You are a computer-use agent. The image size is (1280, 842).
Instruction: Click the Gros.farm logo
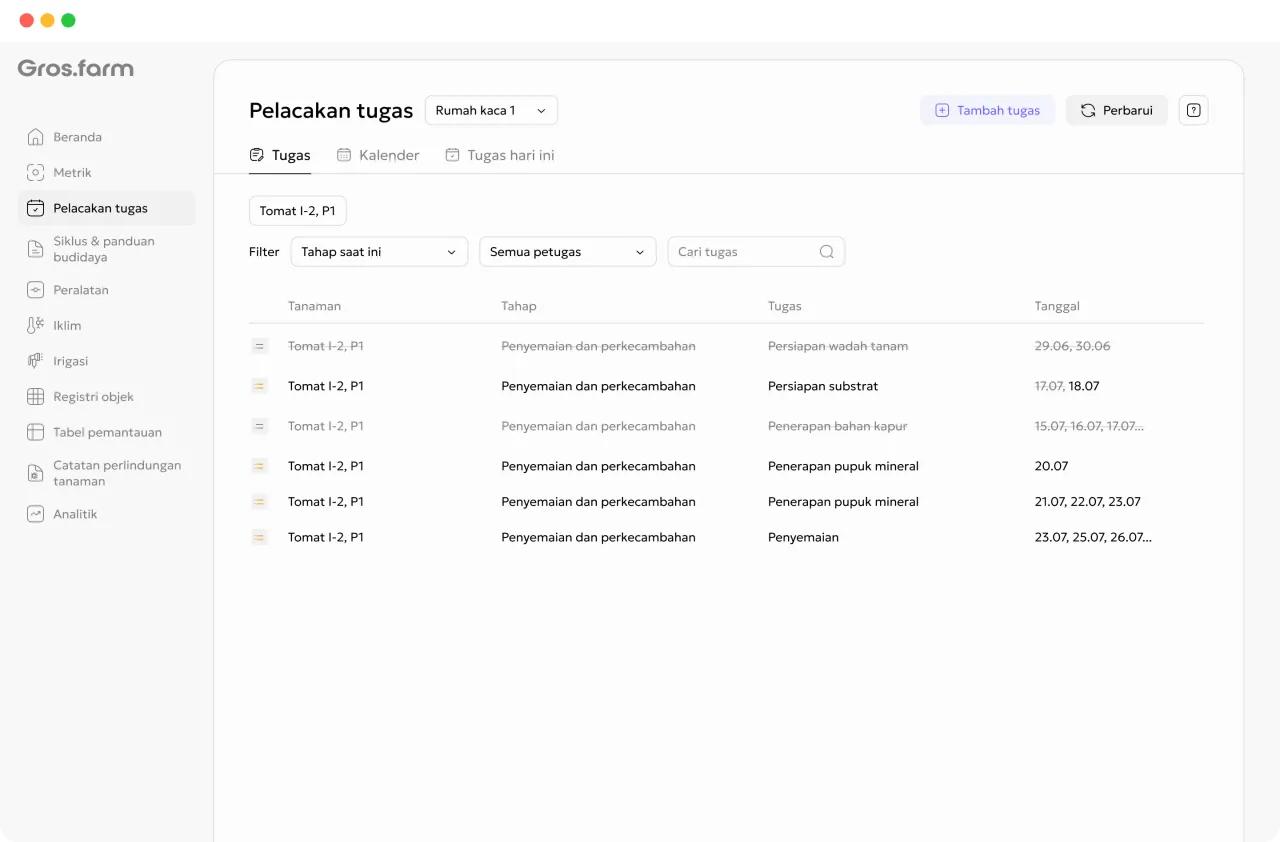(x=75, y=69)
